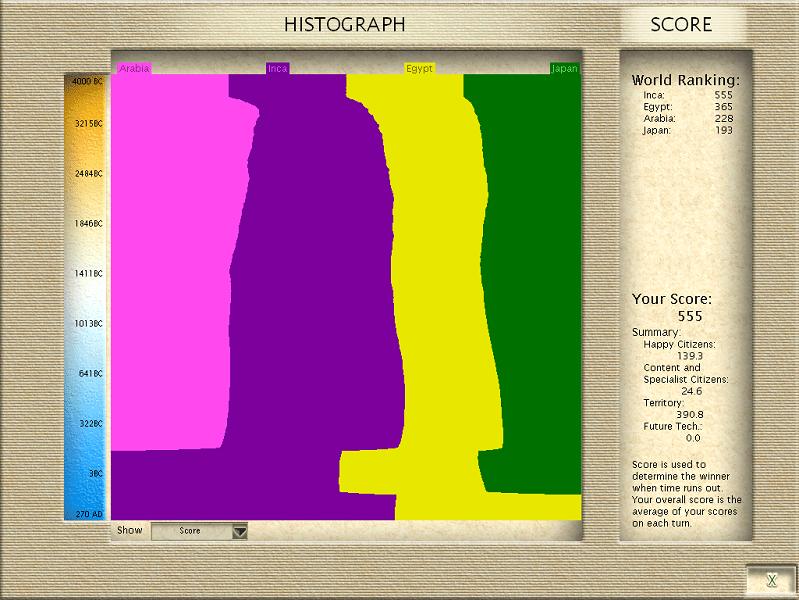Image resolution: width=799 pixels, height=600 pixels.
Task: Click the HISTOGRAPH title
Action: click(344, 24)
